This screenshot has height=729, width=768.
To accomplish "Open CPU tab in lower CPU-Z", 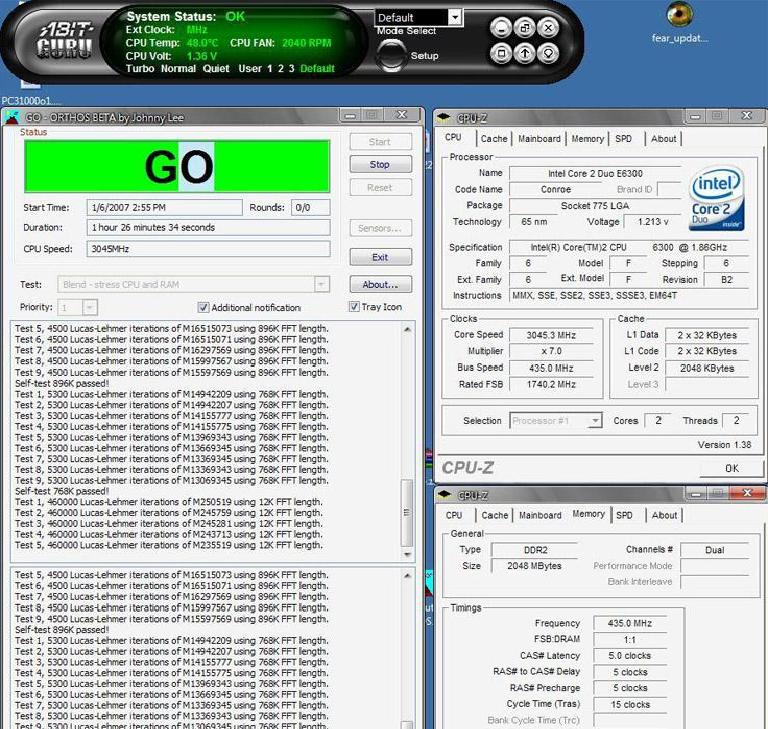I will click(x=454, y=515).
